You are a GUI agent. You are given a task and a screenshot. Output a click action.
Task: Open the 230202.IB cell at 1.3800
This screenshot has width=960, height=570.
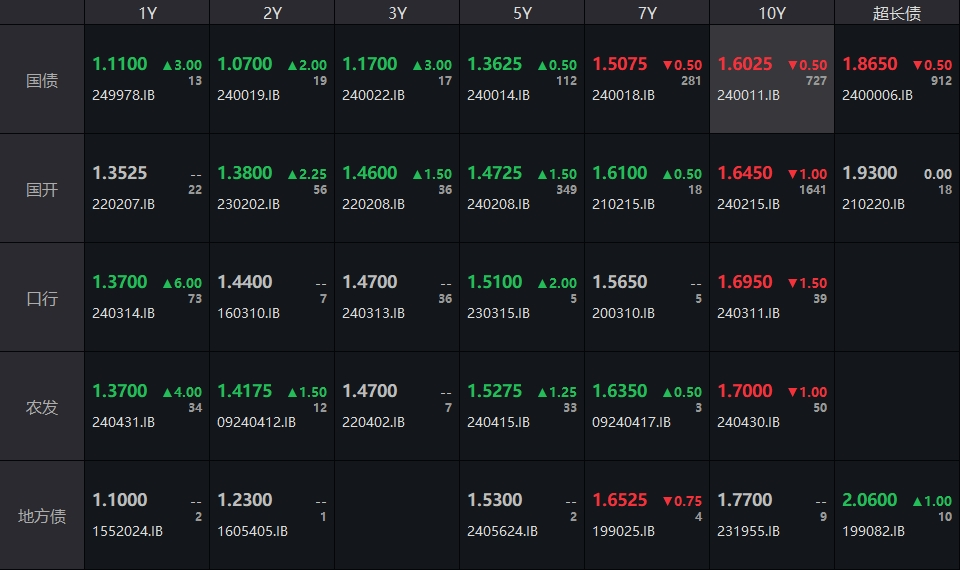pos(272,188)
